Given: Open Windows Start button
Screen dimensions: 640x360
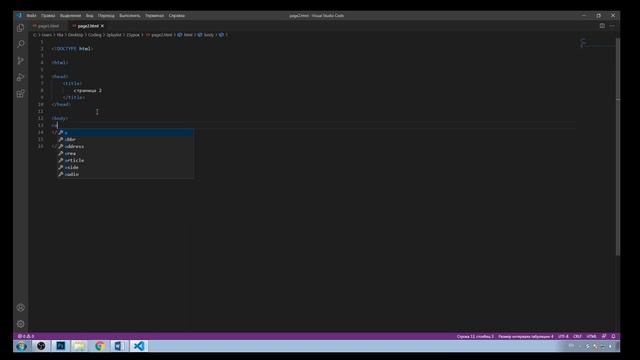Looking at the screenshot, I should coord(21,346).
